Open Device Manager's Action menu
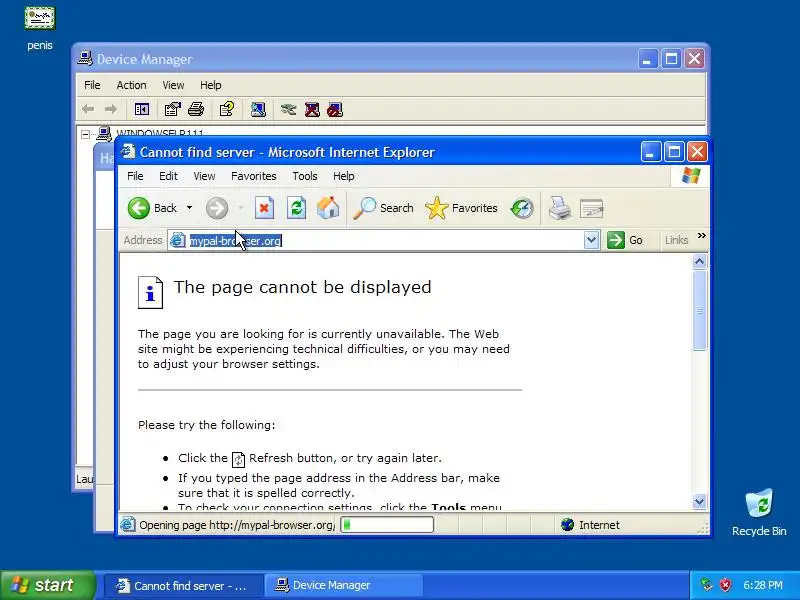 131,85
